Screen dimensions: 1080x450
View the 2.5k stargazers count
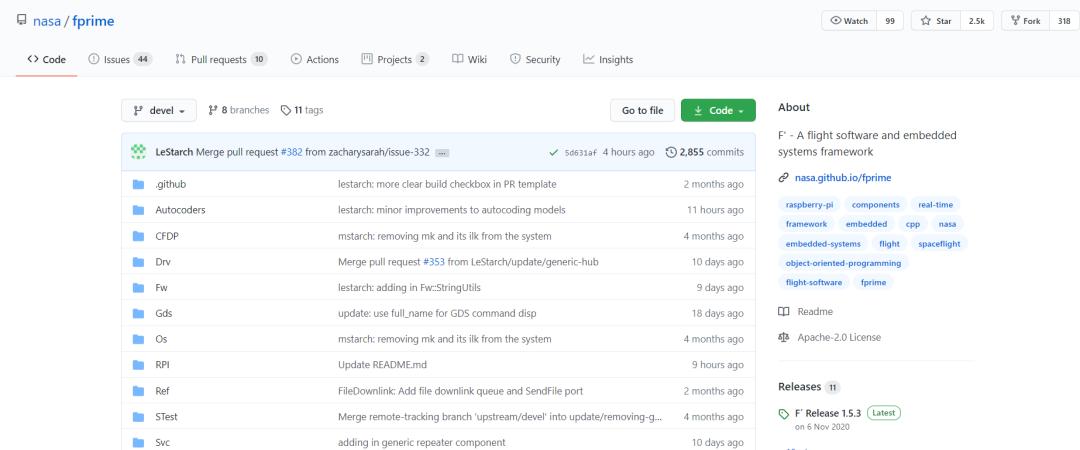(x=977, y=21)
